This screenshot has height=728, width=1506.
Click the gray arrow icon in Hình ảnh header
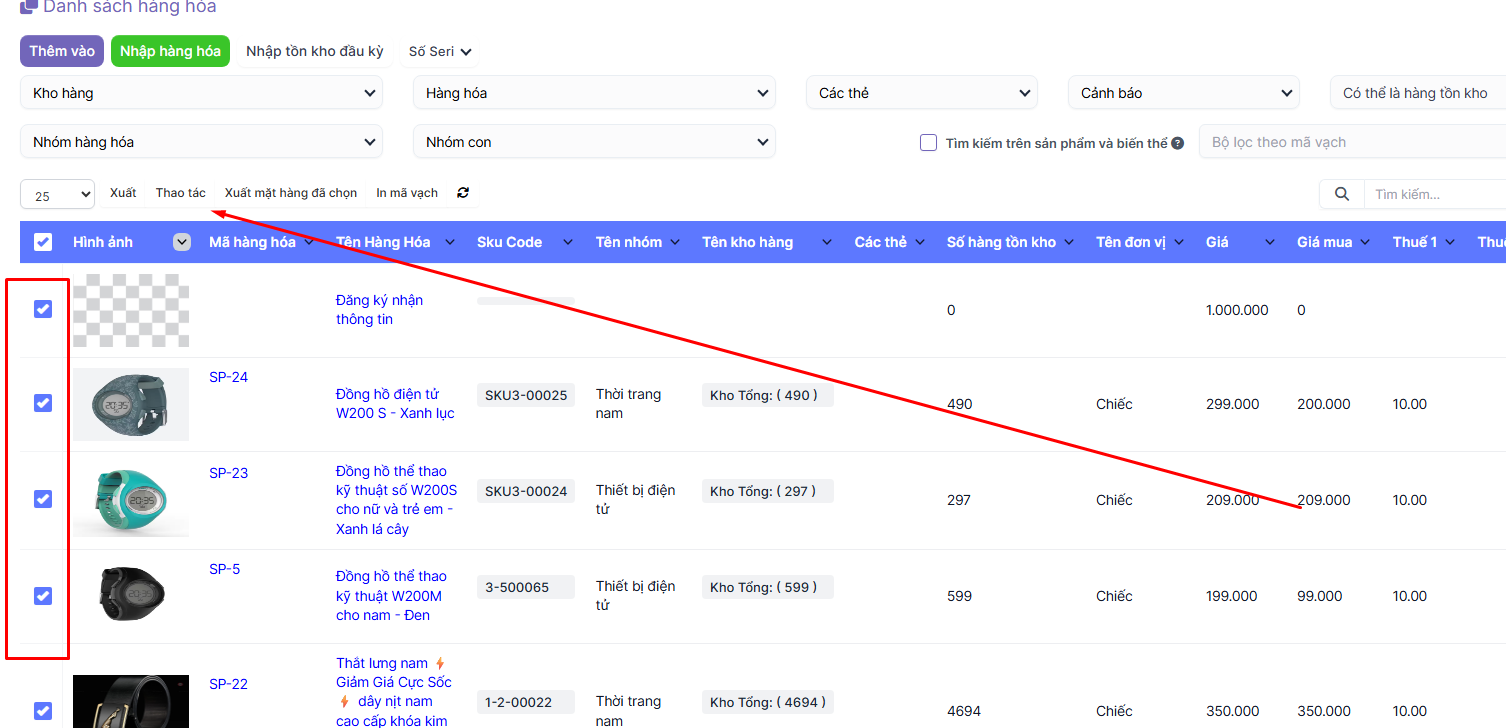(181, 242)
